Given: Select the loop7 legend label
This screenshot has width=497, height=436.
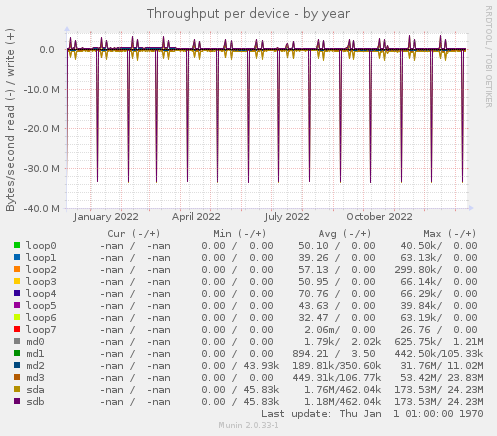Looking at the screenshot, I should (41, 330).
